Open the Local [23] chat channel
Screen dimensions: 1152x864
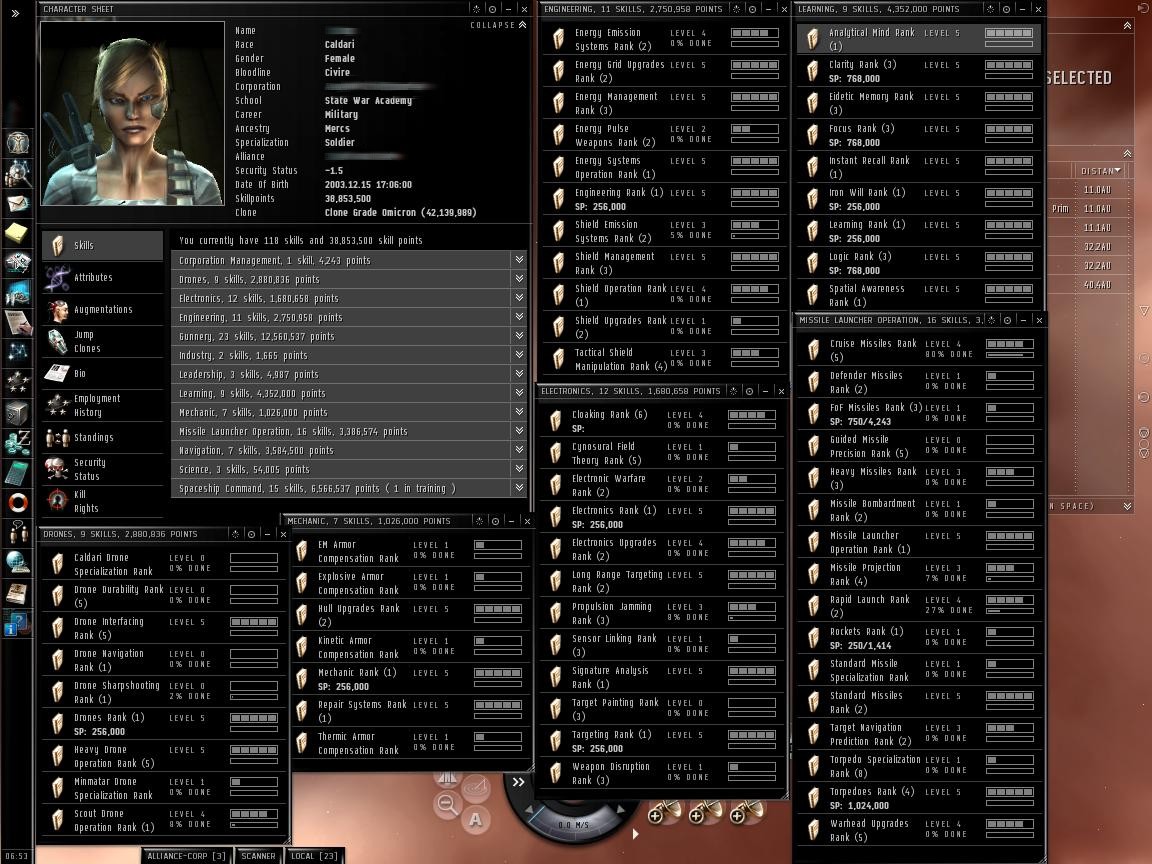314,856
